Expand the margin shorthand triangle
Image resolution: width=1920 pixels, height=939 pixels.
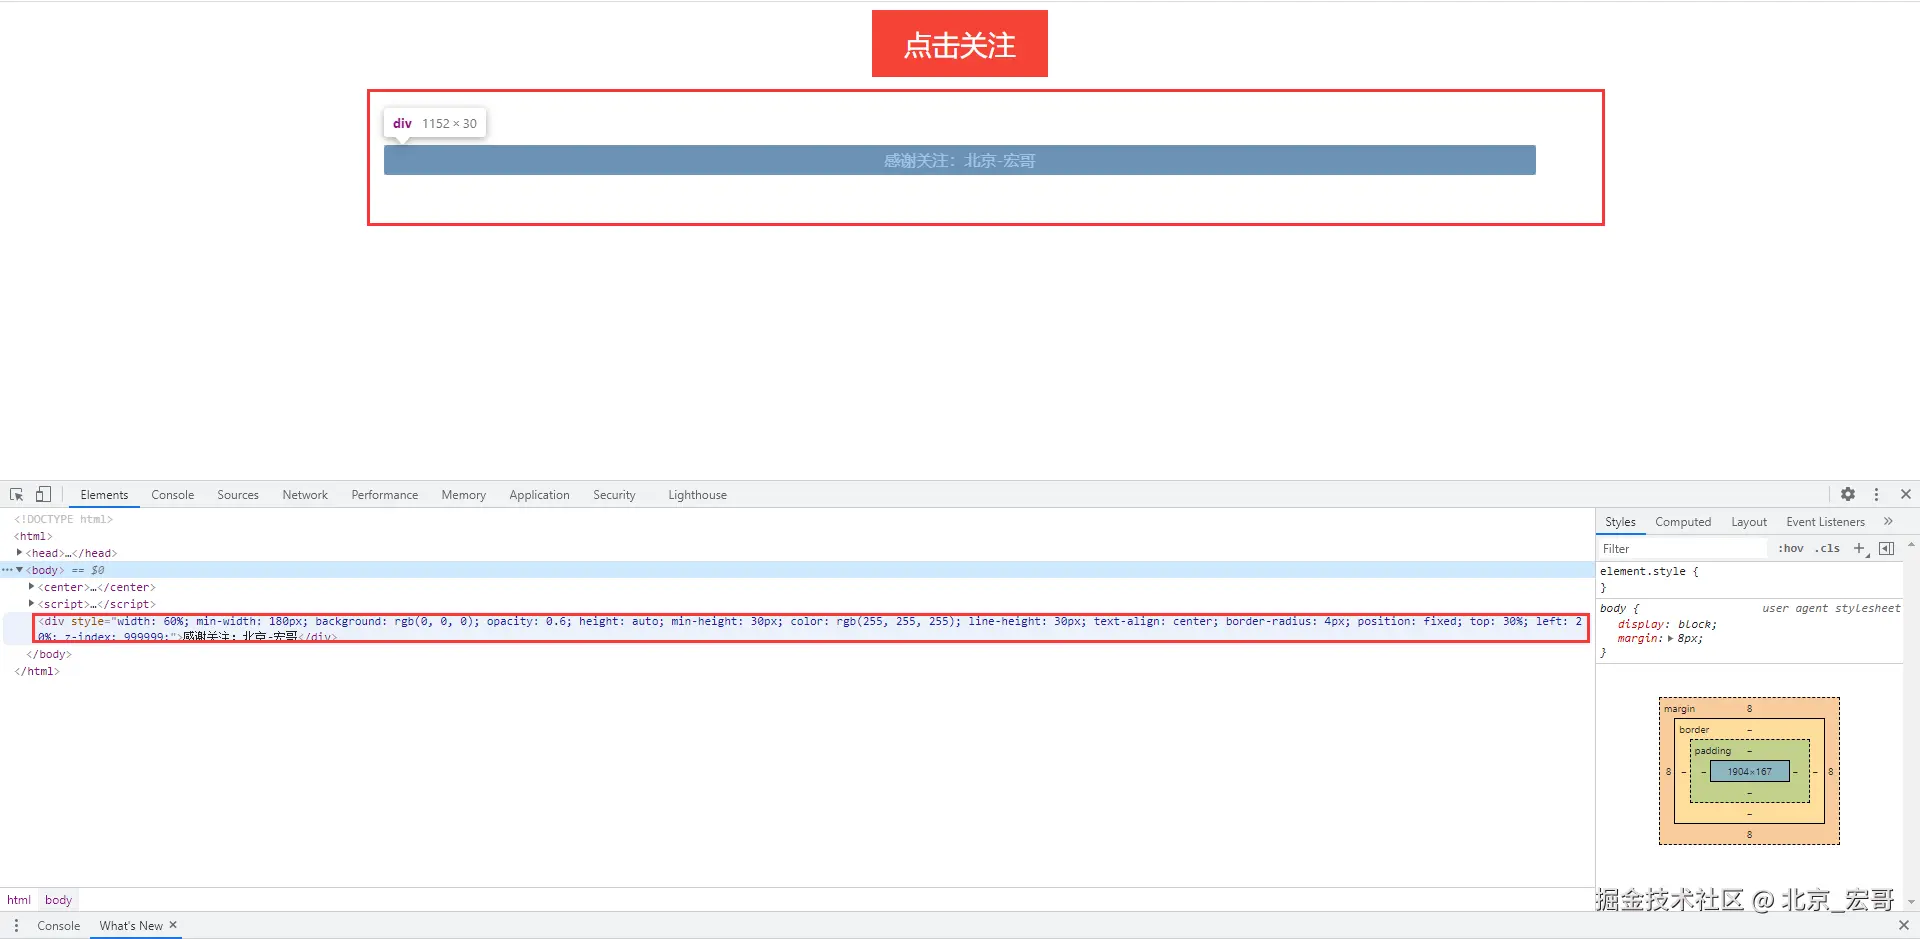(1670, 639)
